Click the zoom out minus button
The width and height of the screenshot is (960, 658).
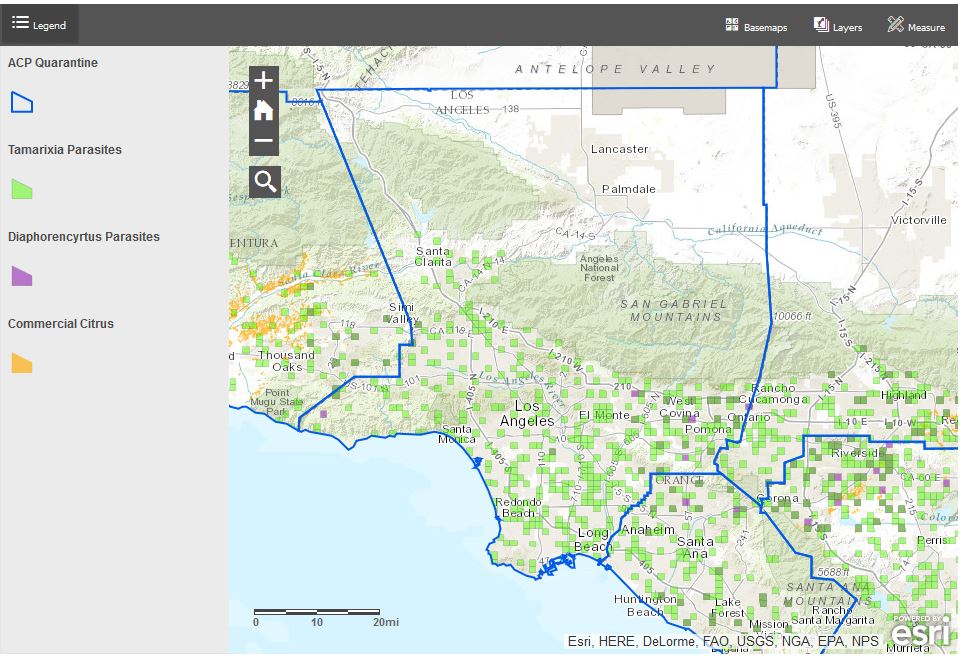coord(264,141)
